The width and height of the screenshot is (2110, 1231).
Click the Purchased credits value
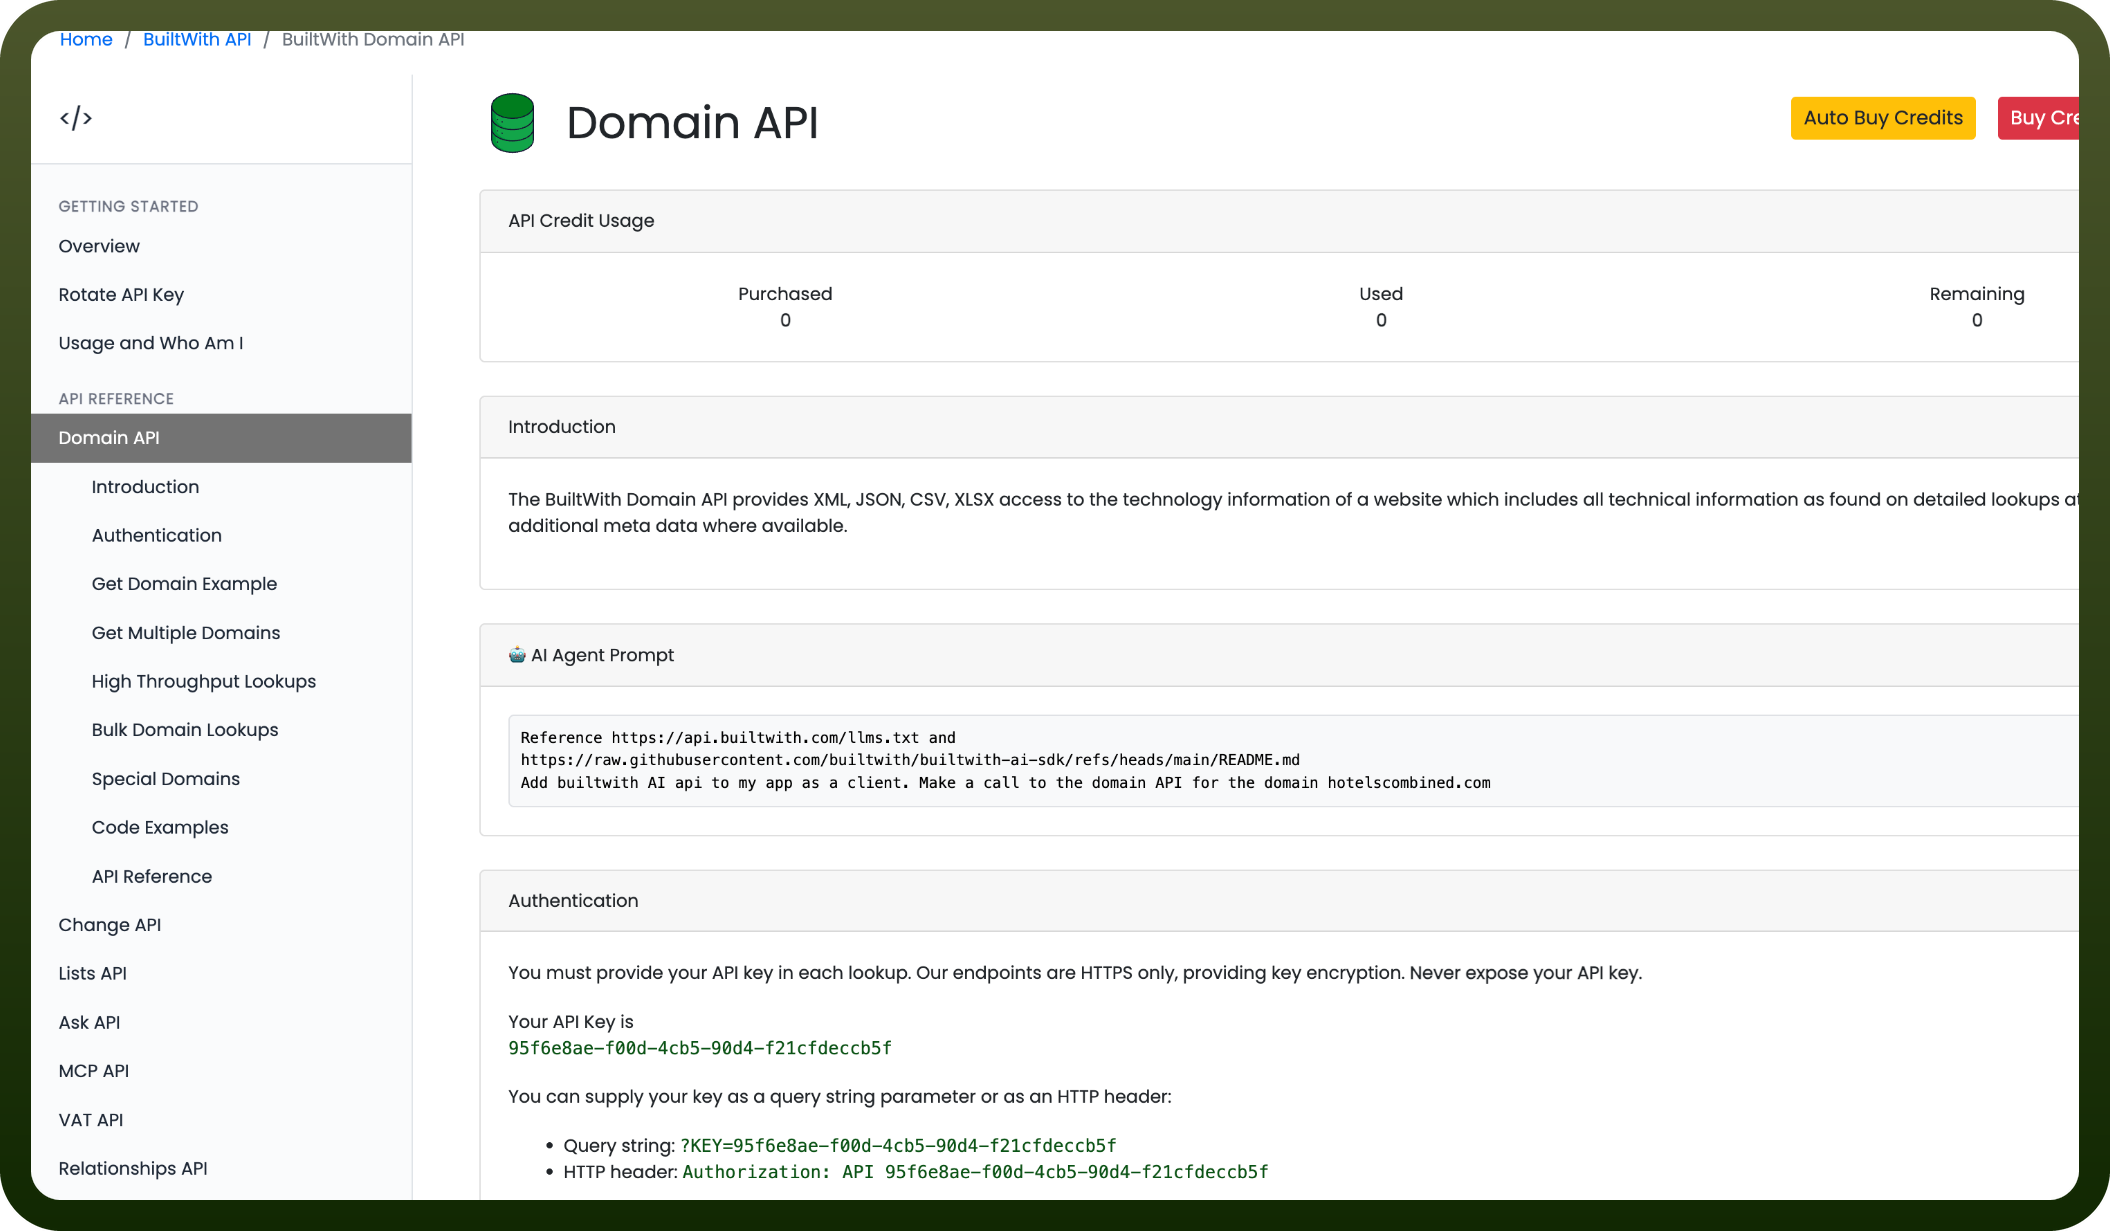pos(785,320)
